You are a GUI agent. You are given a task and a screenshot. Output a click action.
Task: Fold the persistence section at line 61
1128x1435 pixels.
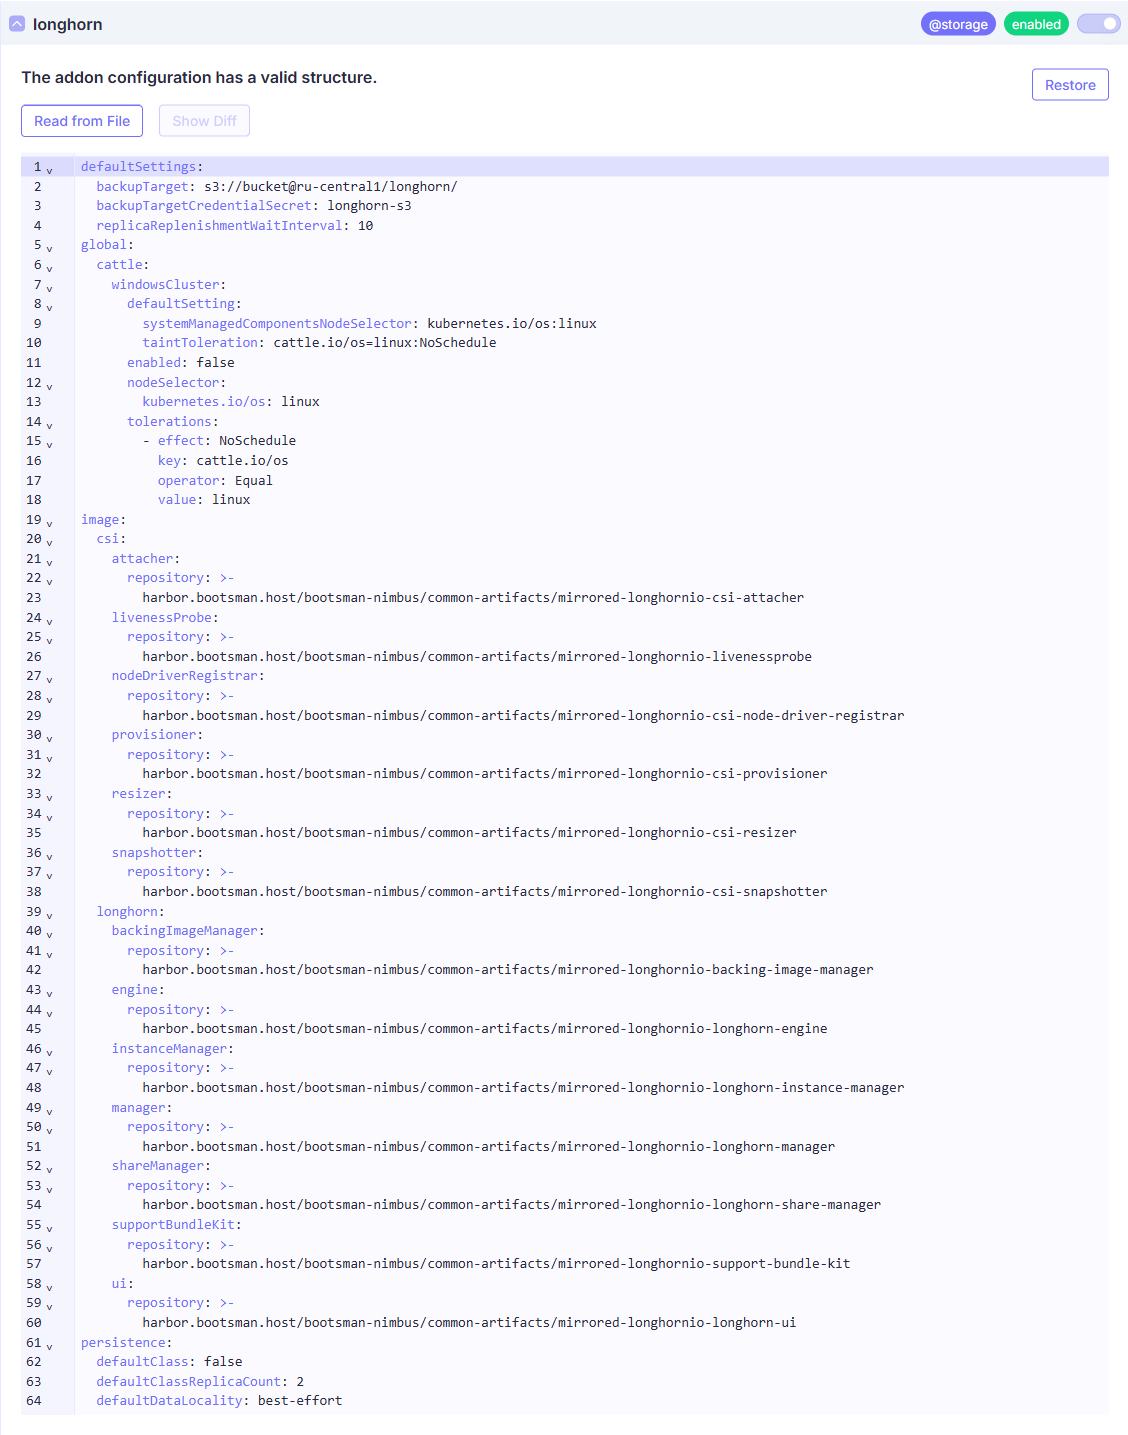tap(49, 1346)
